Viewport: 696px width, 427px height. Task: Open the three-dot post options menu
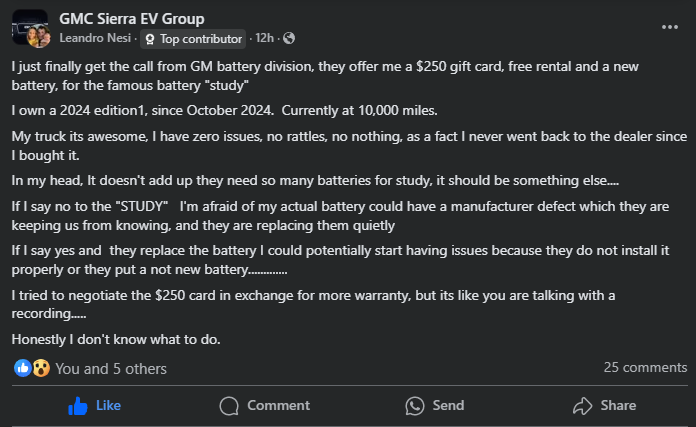coord(668,25)
